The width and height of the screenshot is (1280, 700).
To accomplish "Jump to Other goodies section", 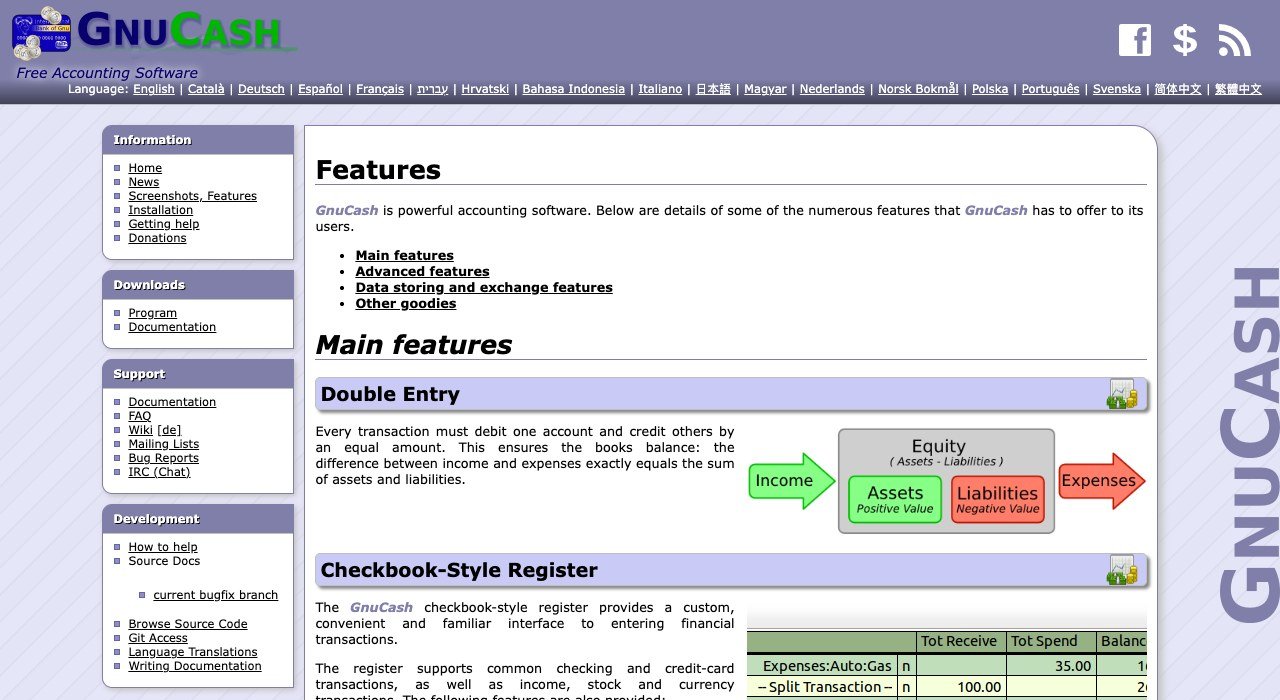I will (406, 304).
